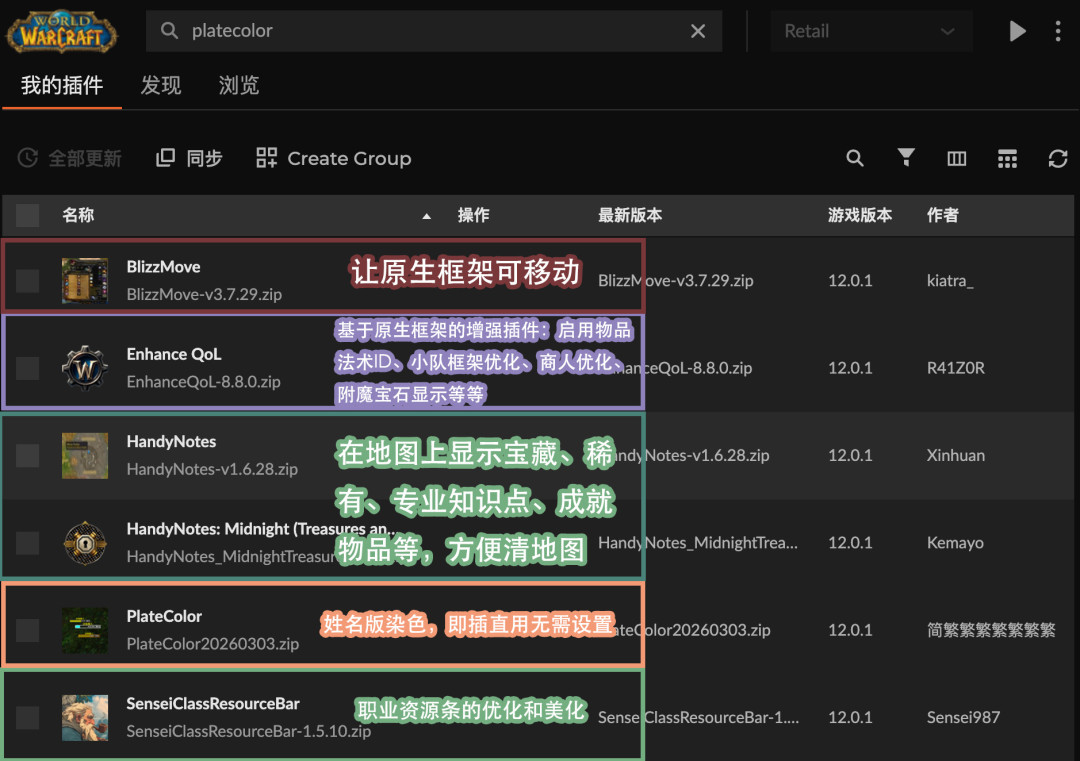Click the HandyNotes map thumbnail

point(85,455)
